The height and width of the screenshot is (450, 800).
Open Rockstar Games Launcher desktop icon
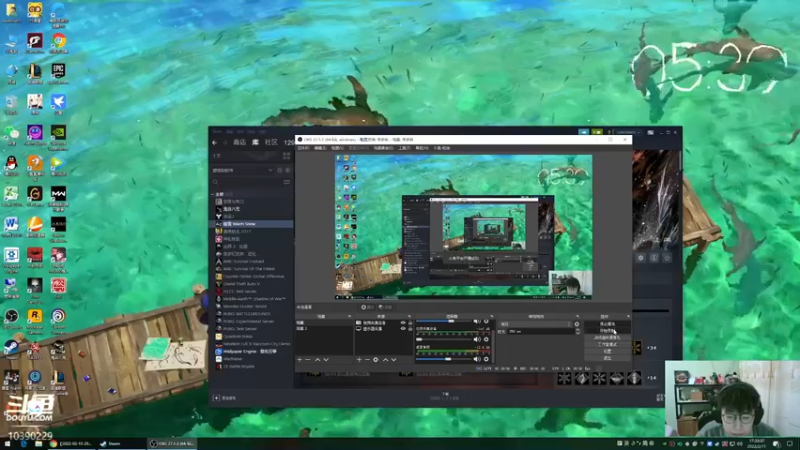tap(35, 319)
